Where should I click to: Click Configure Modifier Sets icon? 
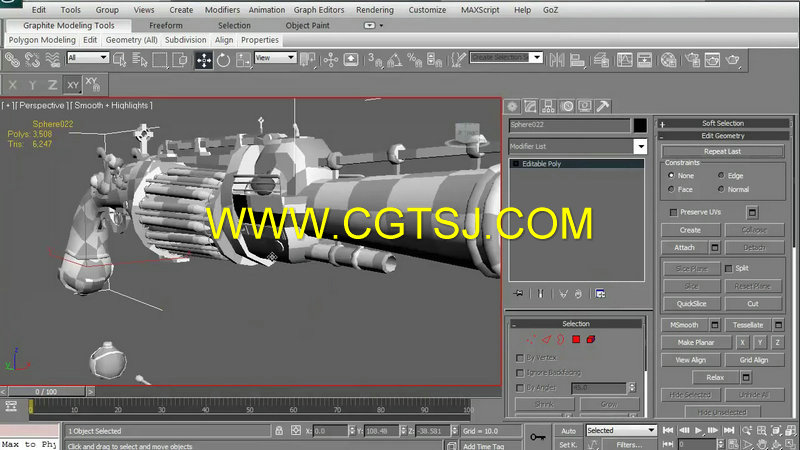pyautogui.click(x=601, y=294)
